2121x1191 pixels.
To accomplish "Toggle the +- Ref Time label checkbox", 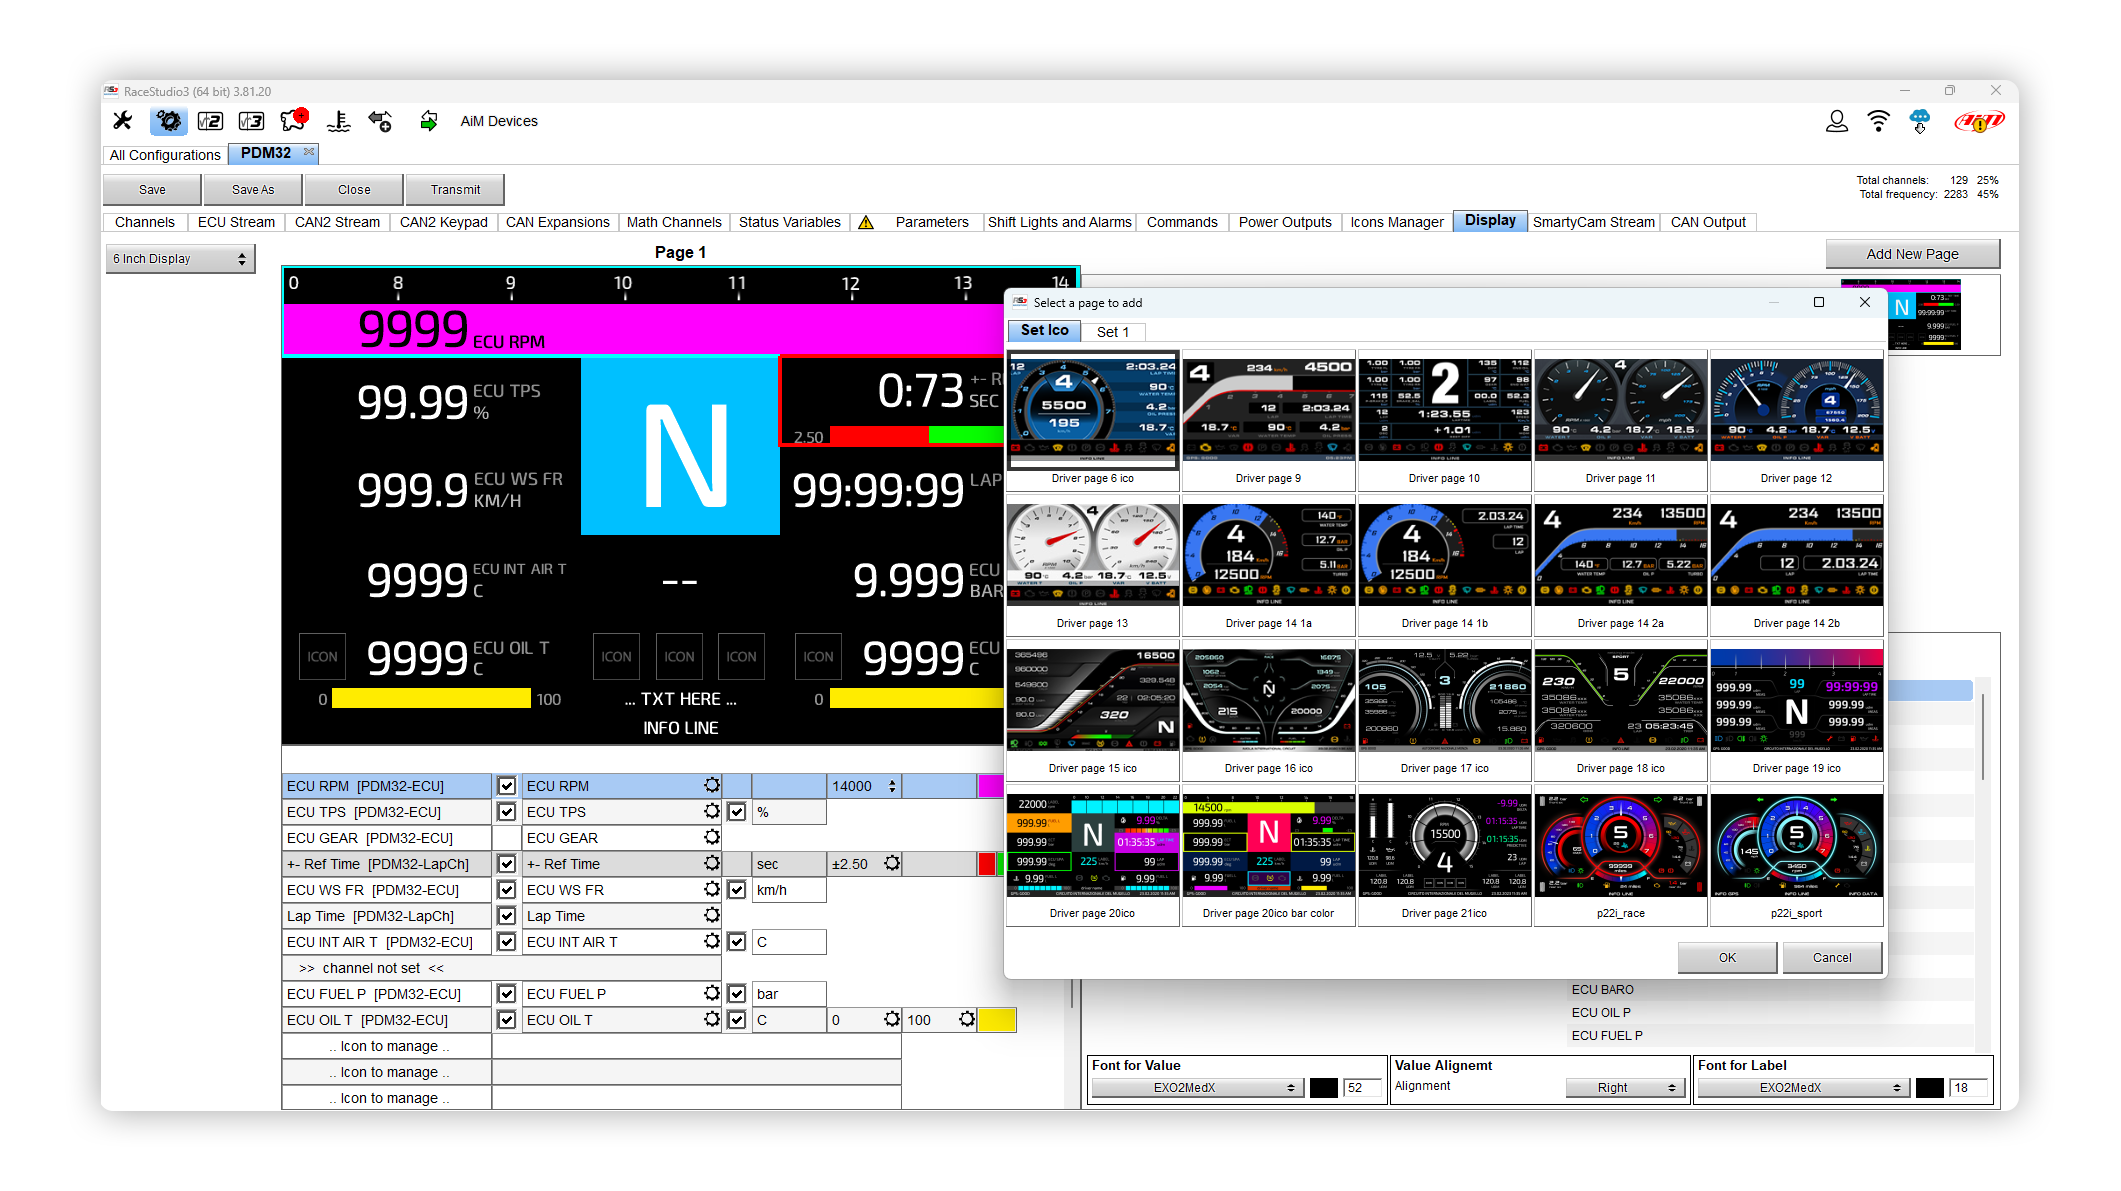I will [507, 864].
